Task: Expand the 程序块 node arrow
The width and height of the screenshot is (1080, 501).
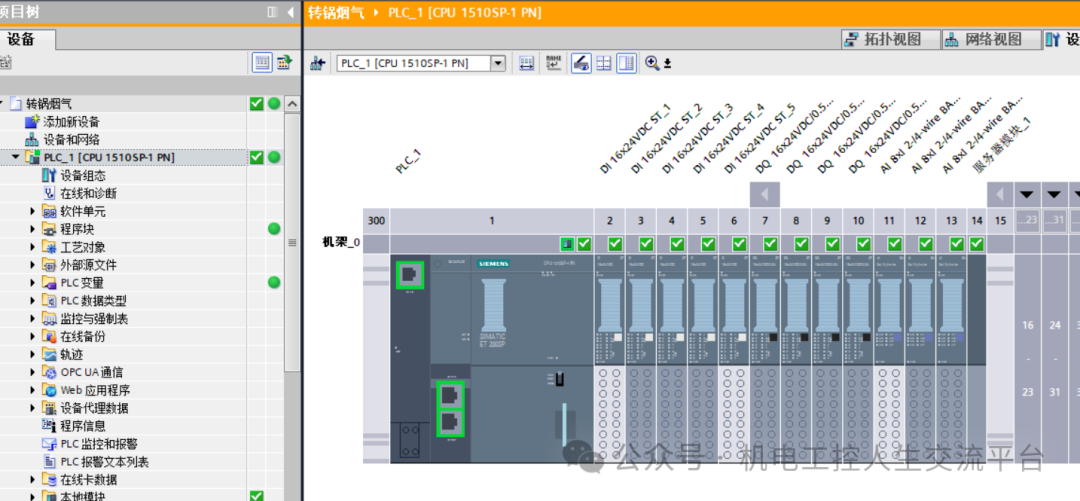Action: 32,229
